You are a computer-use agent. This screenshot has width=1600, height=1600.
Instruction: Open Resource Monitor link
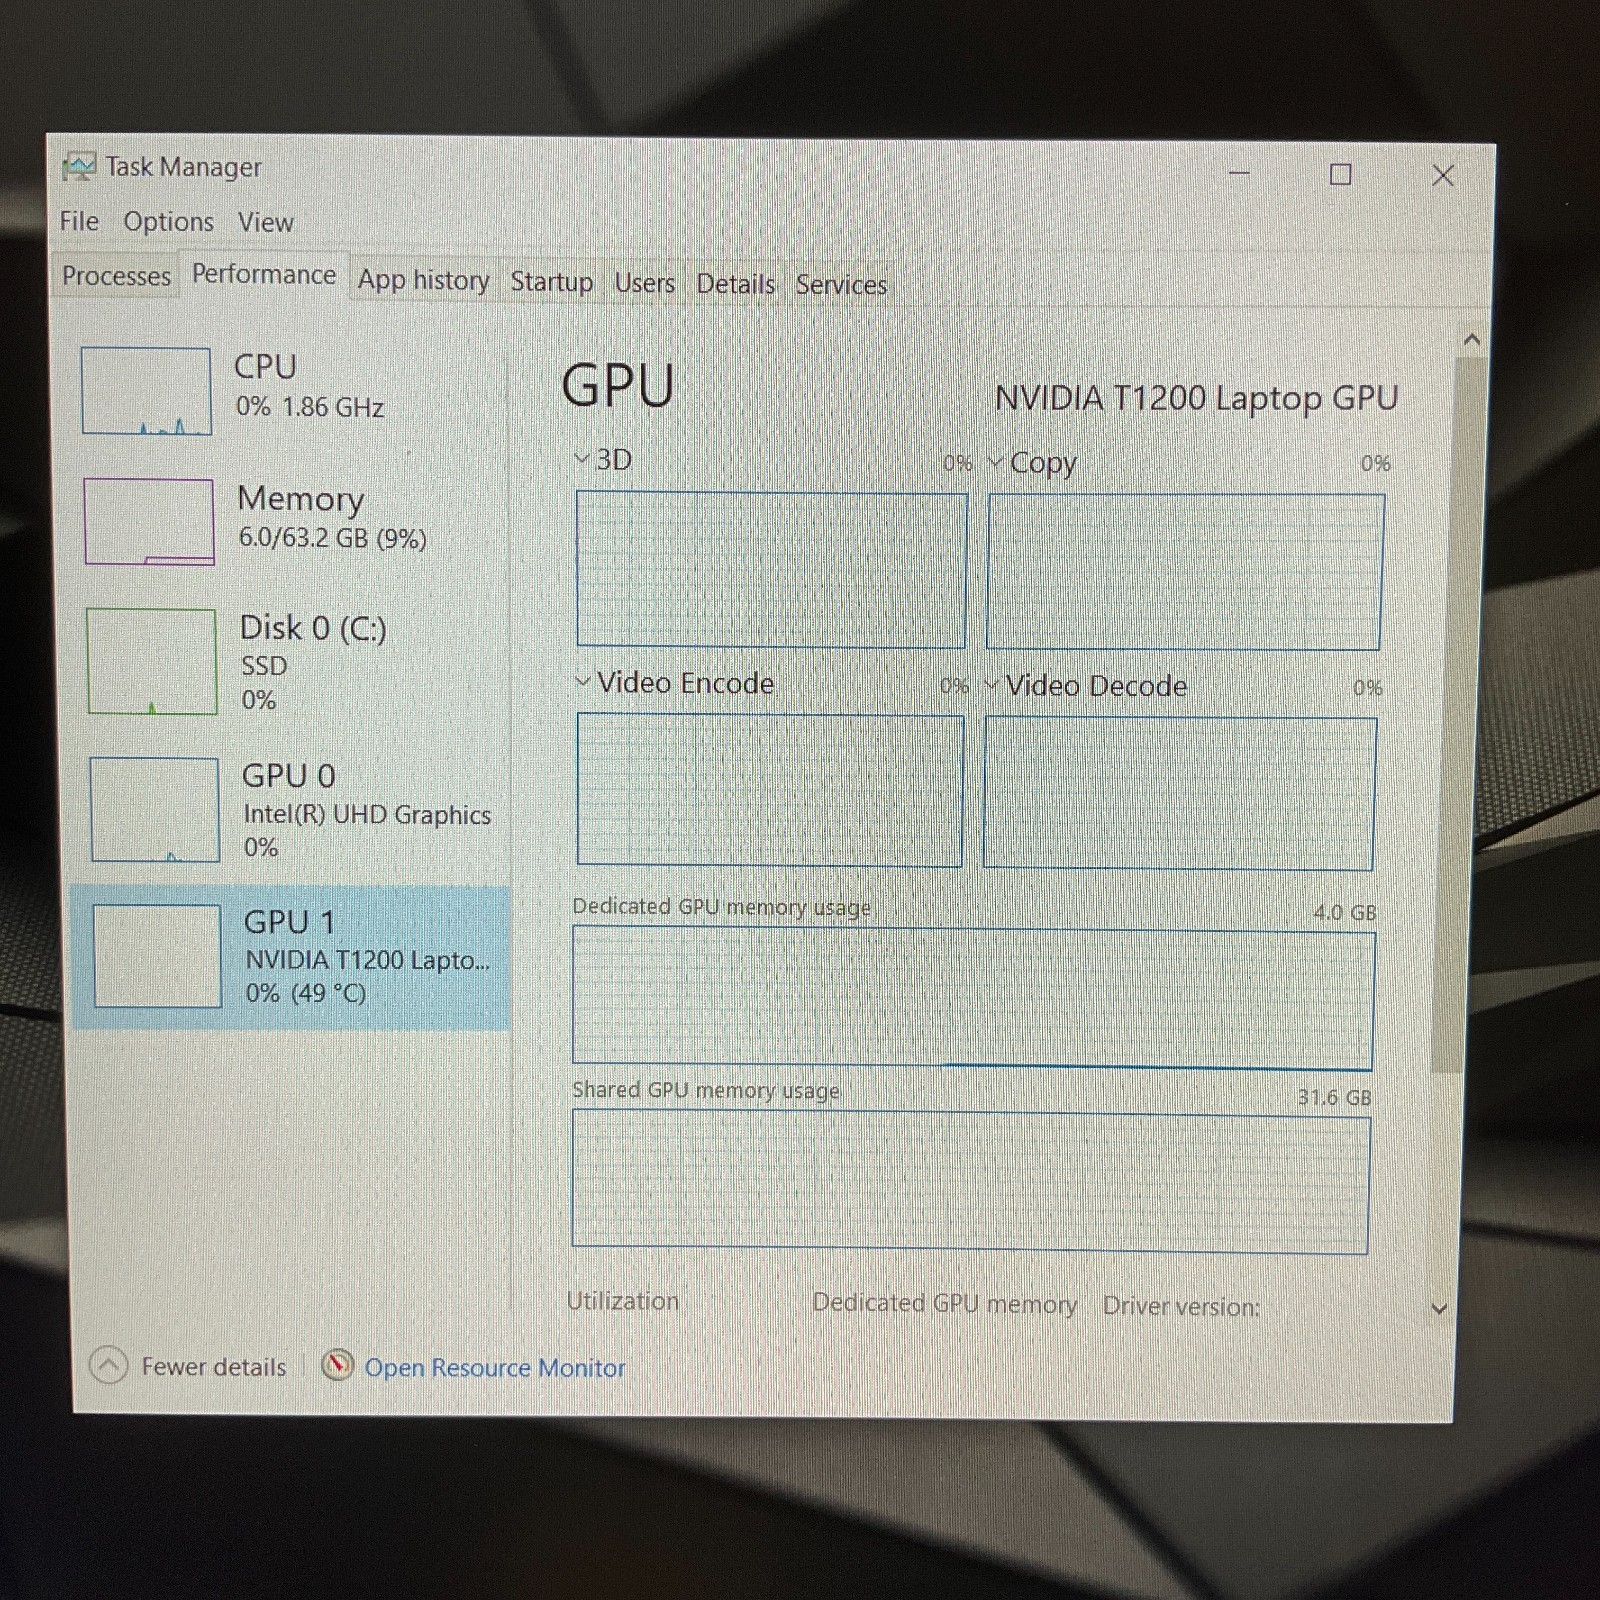(494, 1367)
